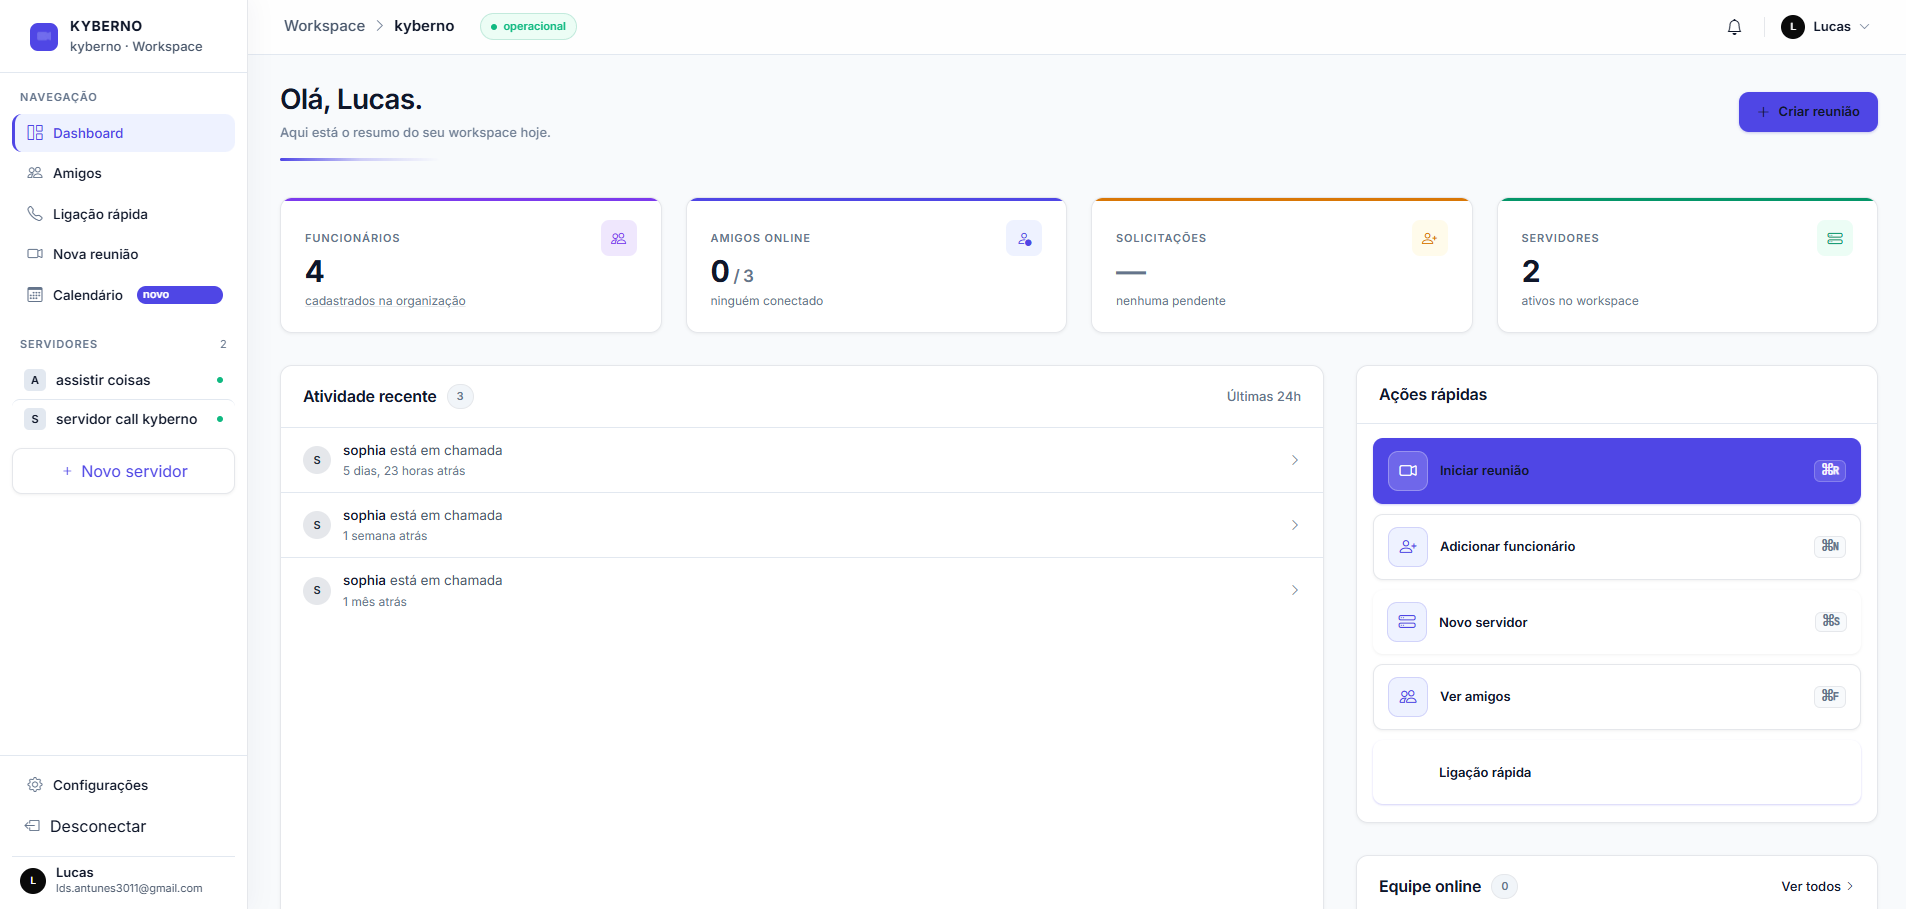Click Desconectar to log out

pyautogui.click(x=124, y=826)
